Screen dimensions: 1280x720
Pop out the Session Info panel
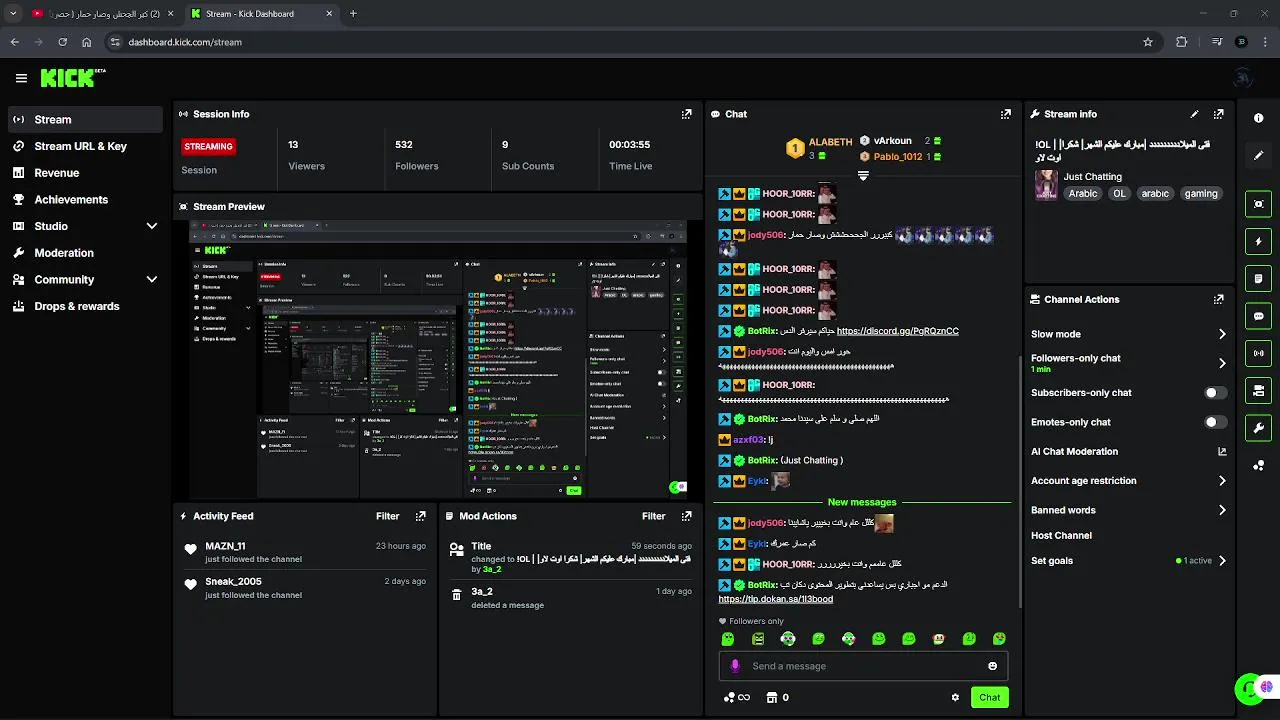(x=686, y=114)
